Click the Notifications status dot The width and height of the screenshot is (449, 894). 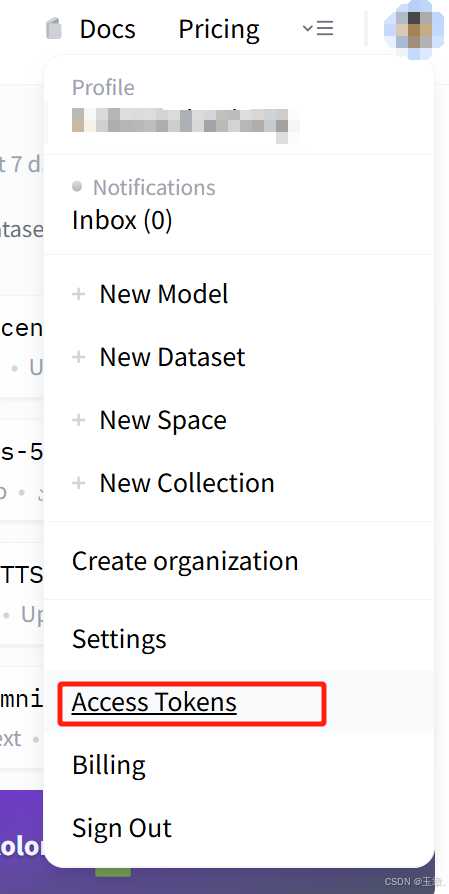(77, 186)
